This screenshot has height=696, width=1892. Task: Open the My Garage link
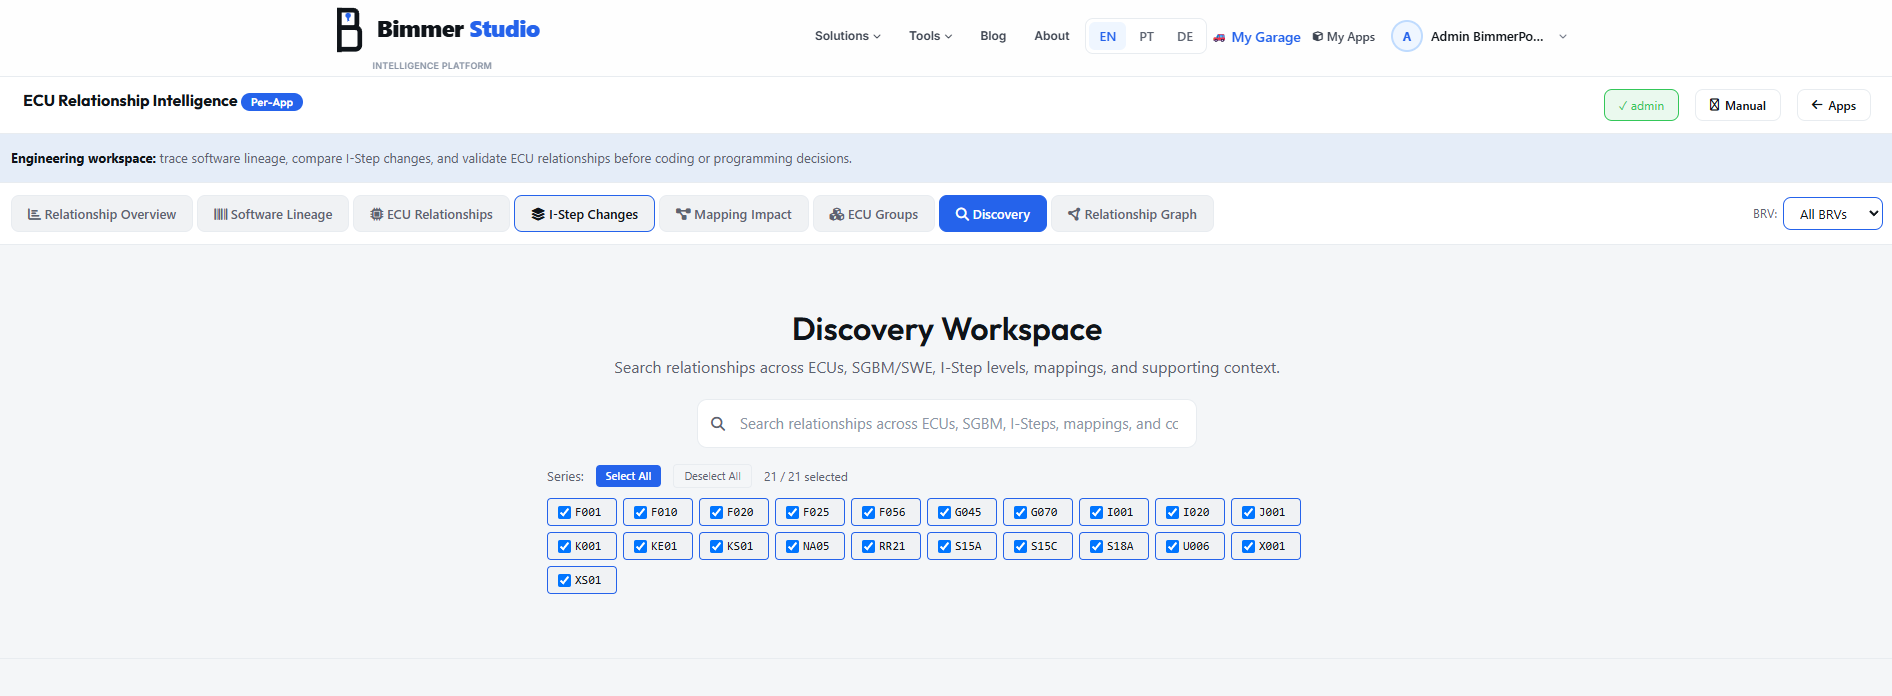[1257, 37]
